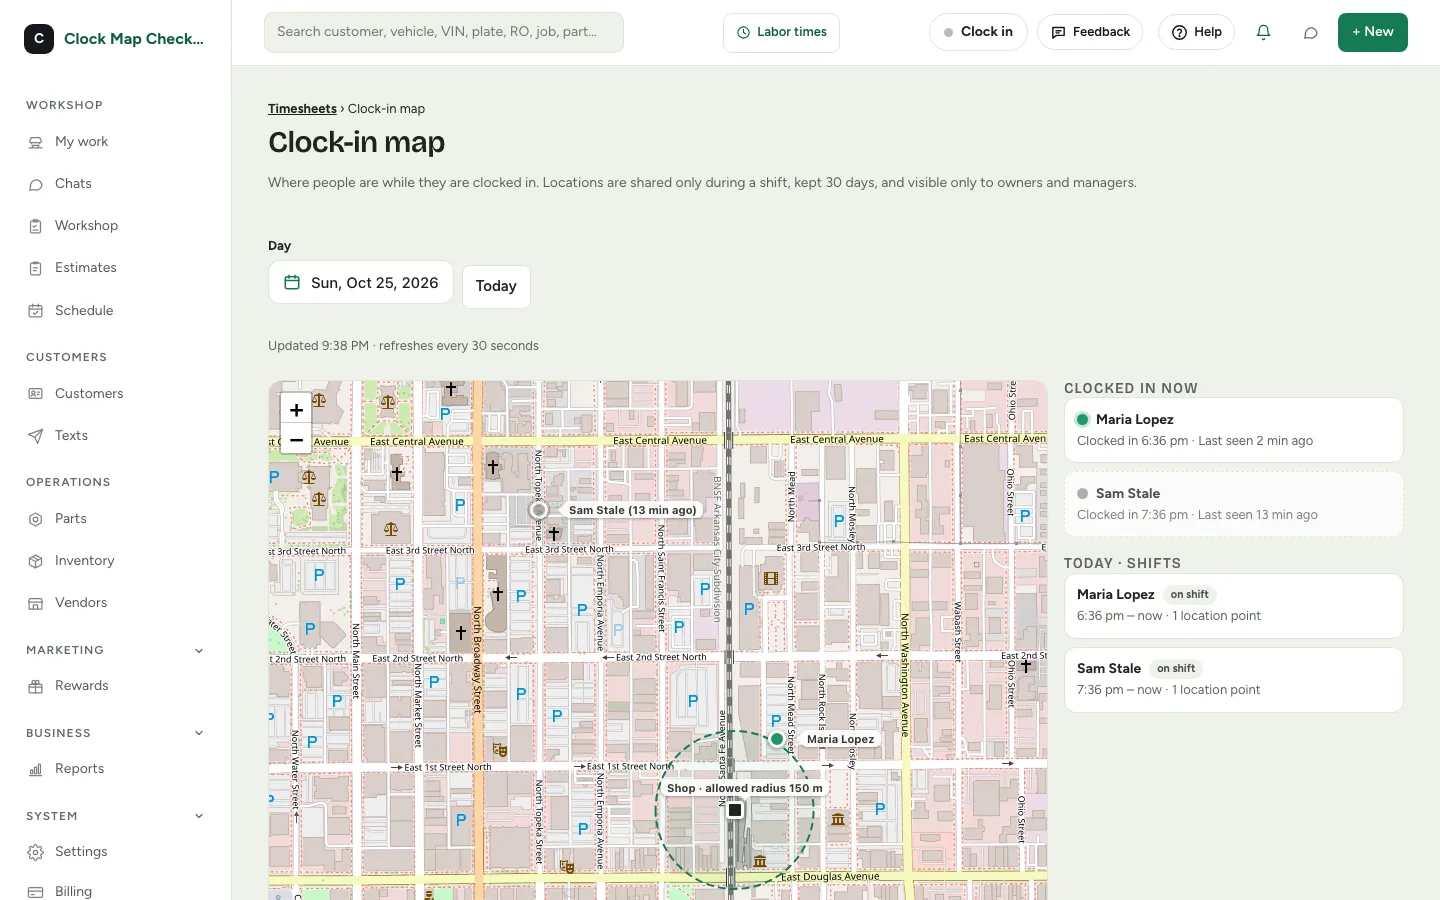Image resolution: width=1440 pixels, height=900 pixels.
Task: Select Maria Lopez clocked-in card
Action: pyautogui.click(x=1234, y=430)
